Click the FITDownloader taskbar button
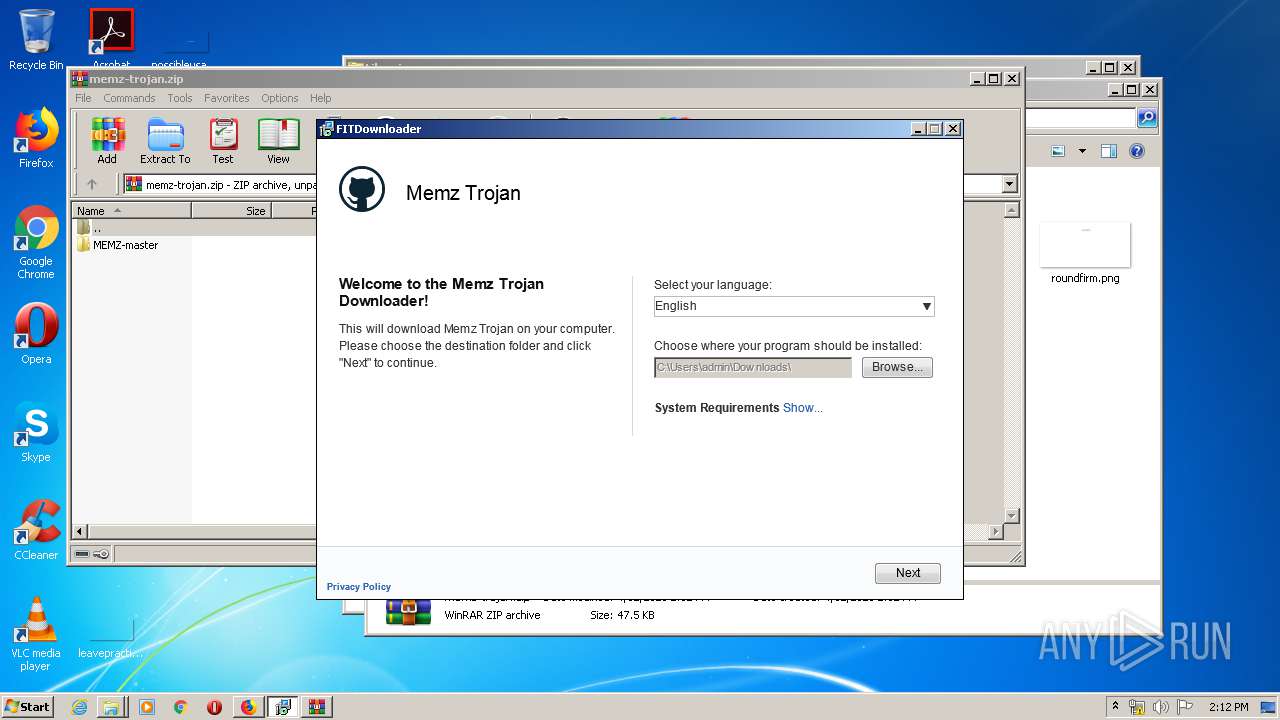Viewport: 1280px width, 720px height. pos(283,707)
